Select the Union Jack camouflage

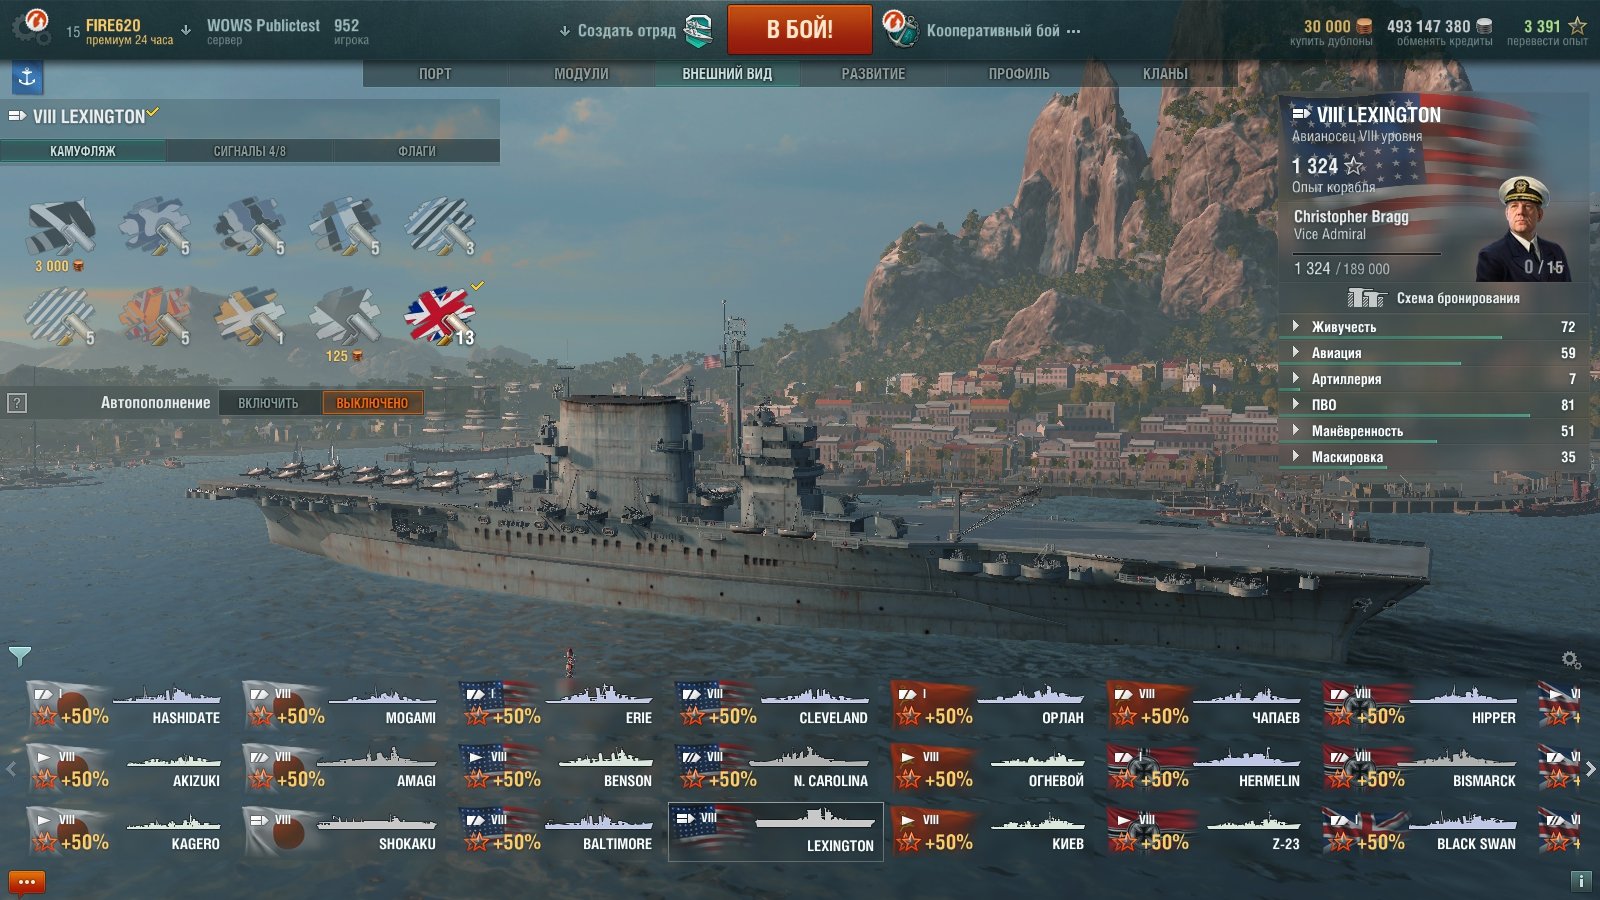439,316
